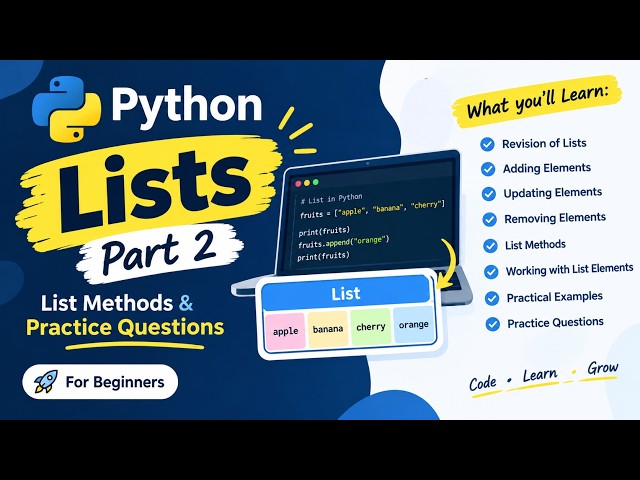Click the checkmark next to Adding Elements

pyautogui.click(x=488, y=169)
